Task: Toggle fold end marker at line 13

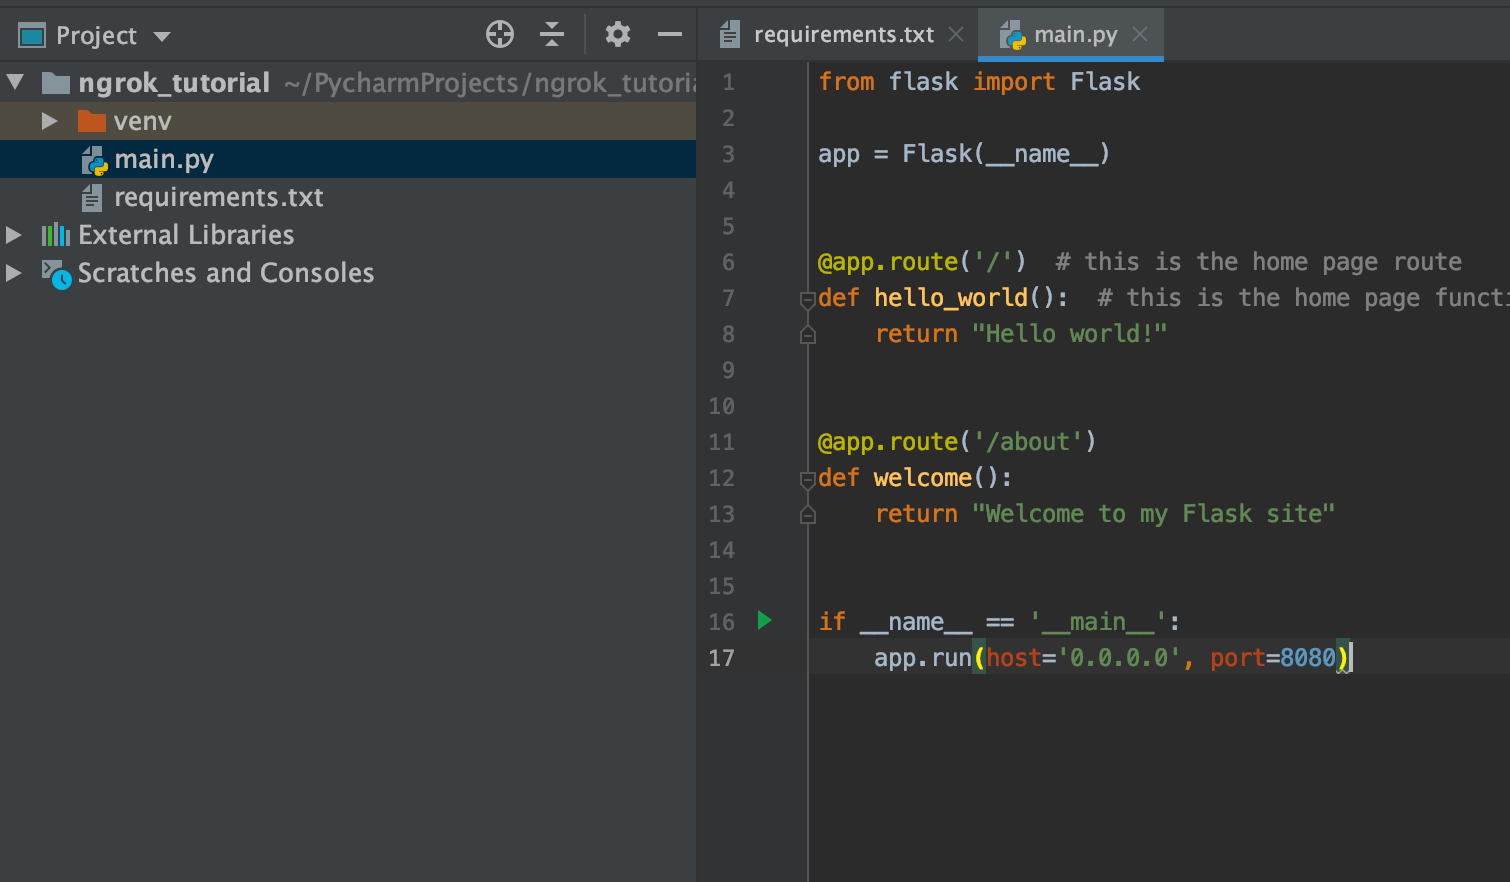Action: point(807,515)
